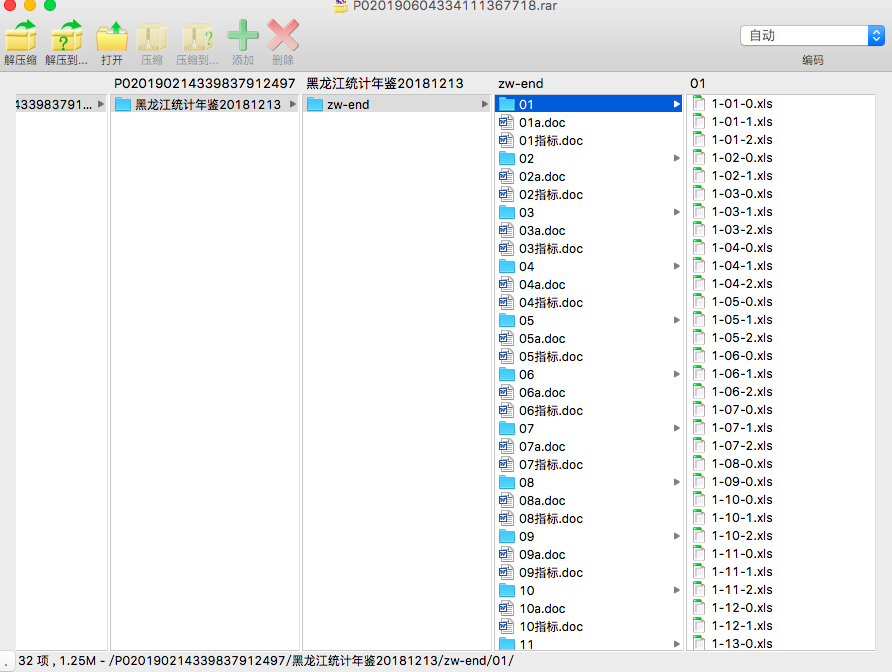Viewport: 892px width, 672px height.
Task: Select file 1-07-1.xls
Action: coord(780,427)
